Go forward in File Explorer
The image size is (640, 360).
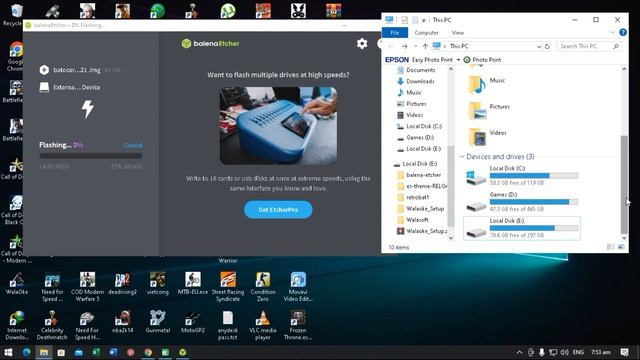click(x=404, y=46)
